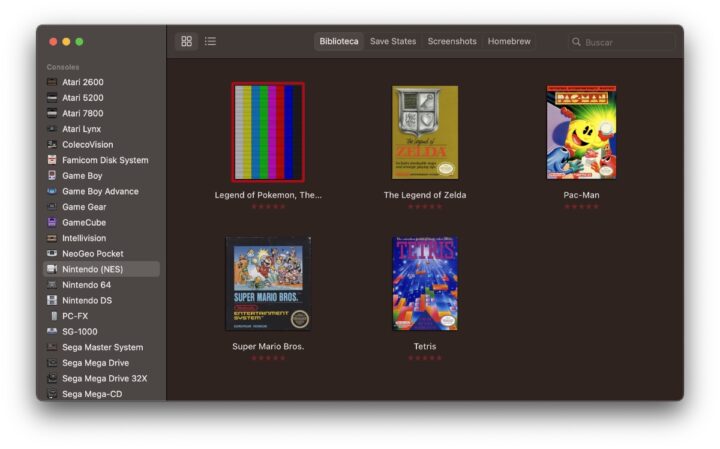Select Atari 7800 label in sidebar

coord(83,113)
